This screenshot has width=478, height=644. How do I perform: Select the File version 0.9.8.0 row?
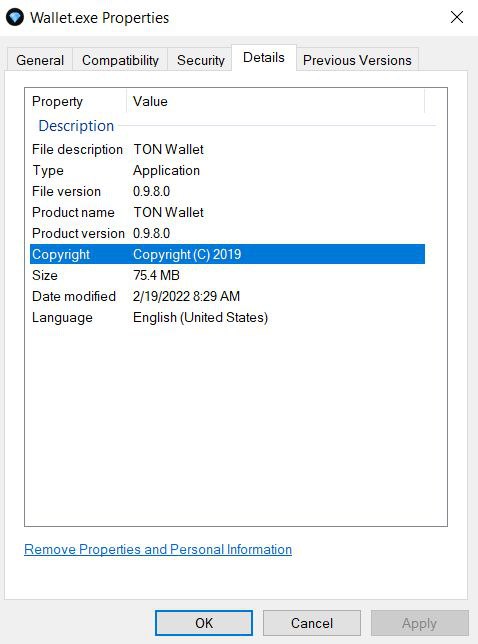[x=227, y=191]
